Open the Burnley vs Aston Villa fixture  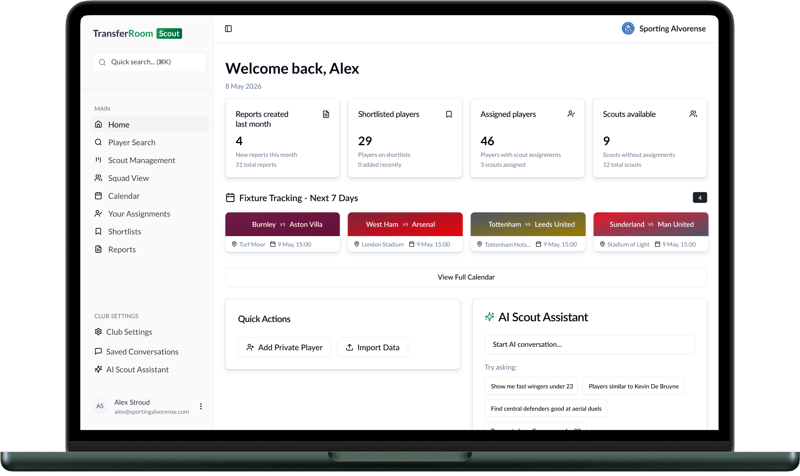pos(283,232)
